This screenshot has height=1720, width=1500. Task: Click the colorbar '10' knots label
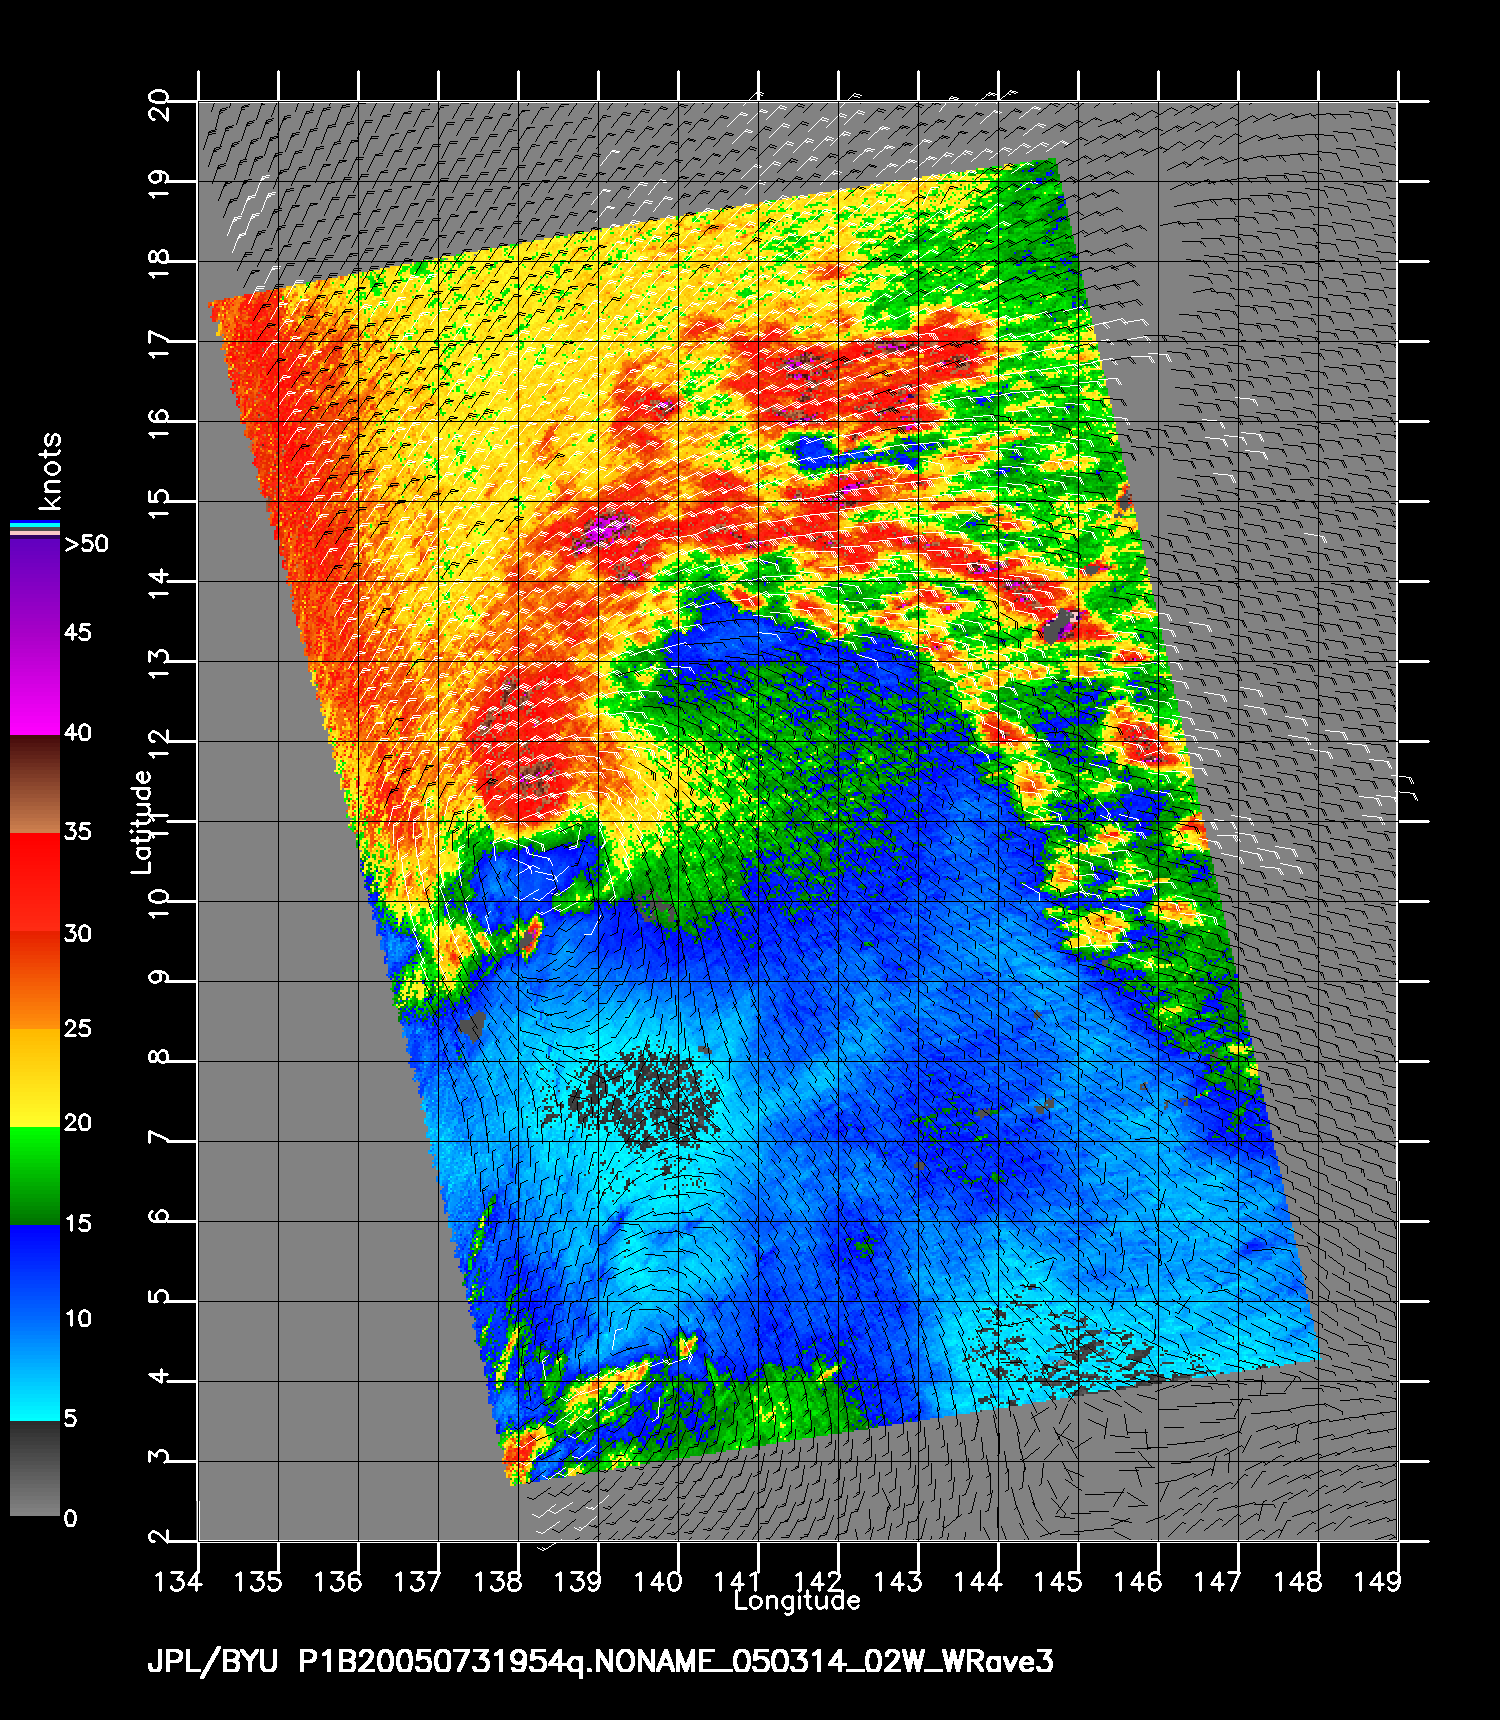tap(78, 1319)
